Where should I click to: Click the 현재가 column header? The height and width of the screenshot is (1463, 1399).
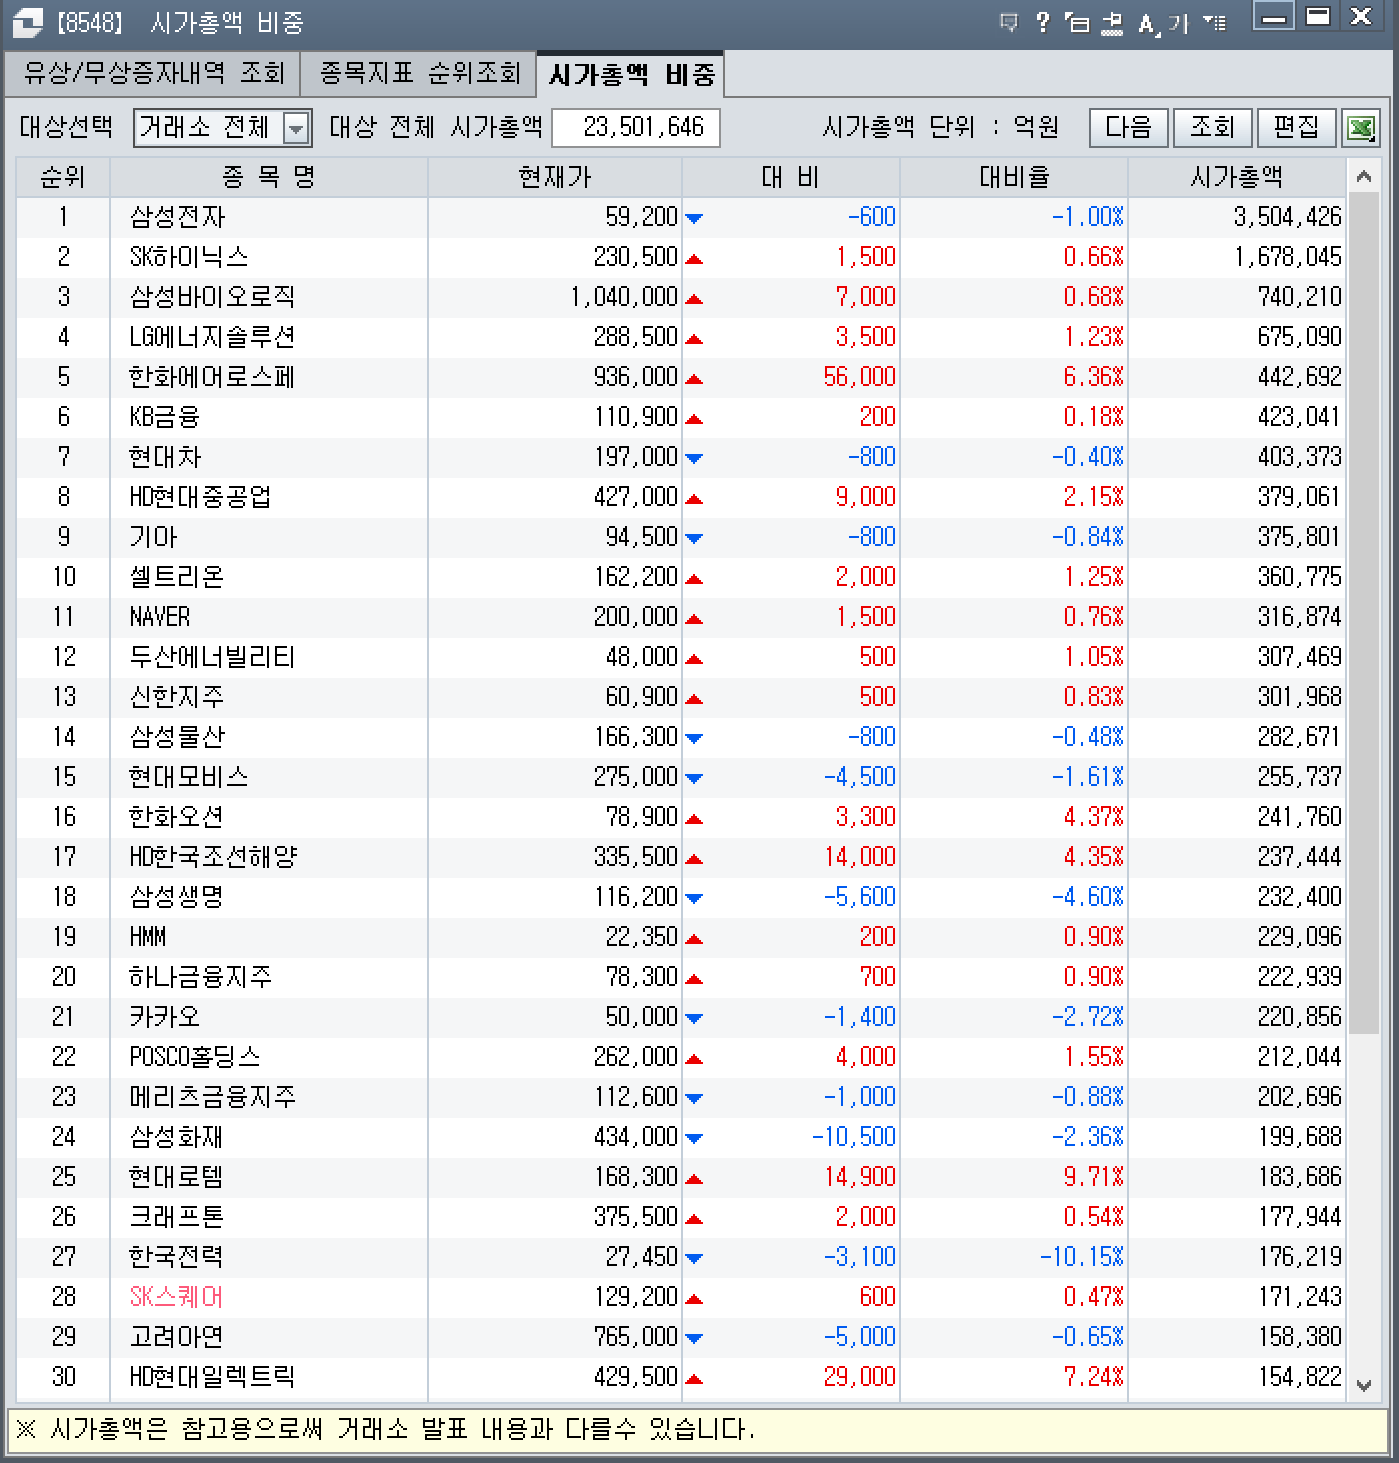pos(555,177)
